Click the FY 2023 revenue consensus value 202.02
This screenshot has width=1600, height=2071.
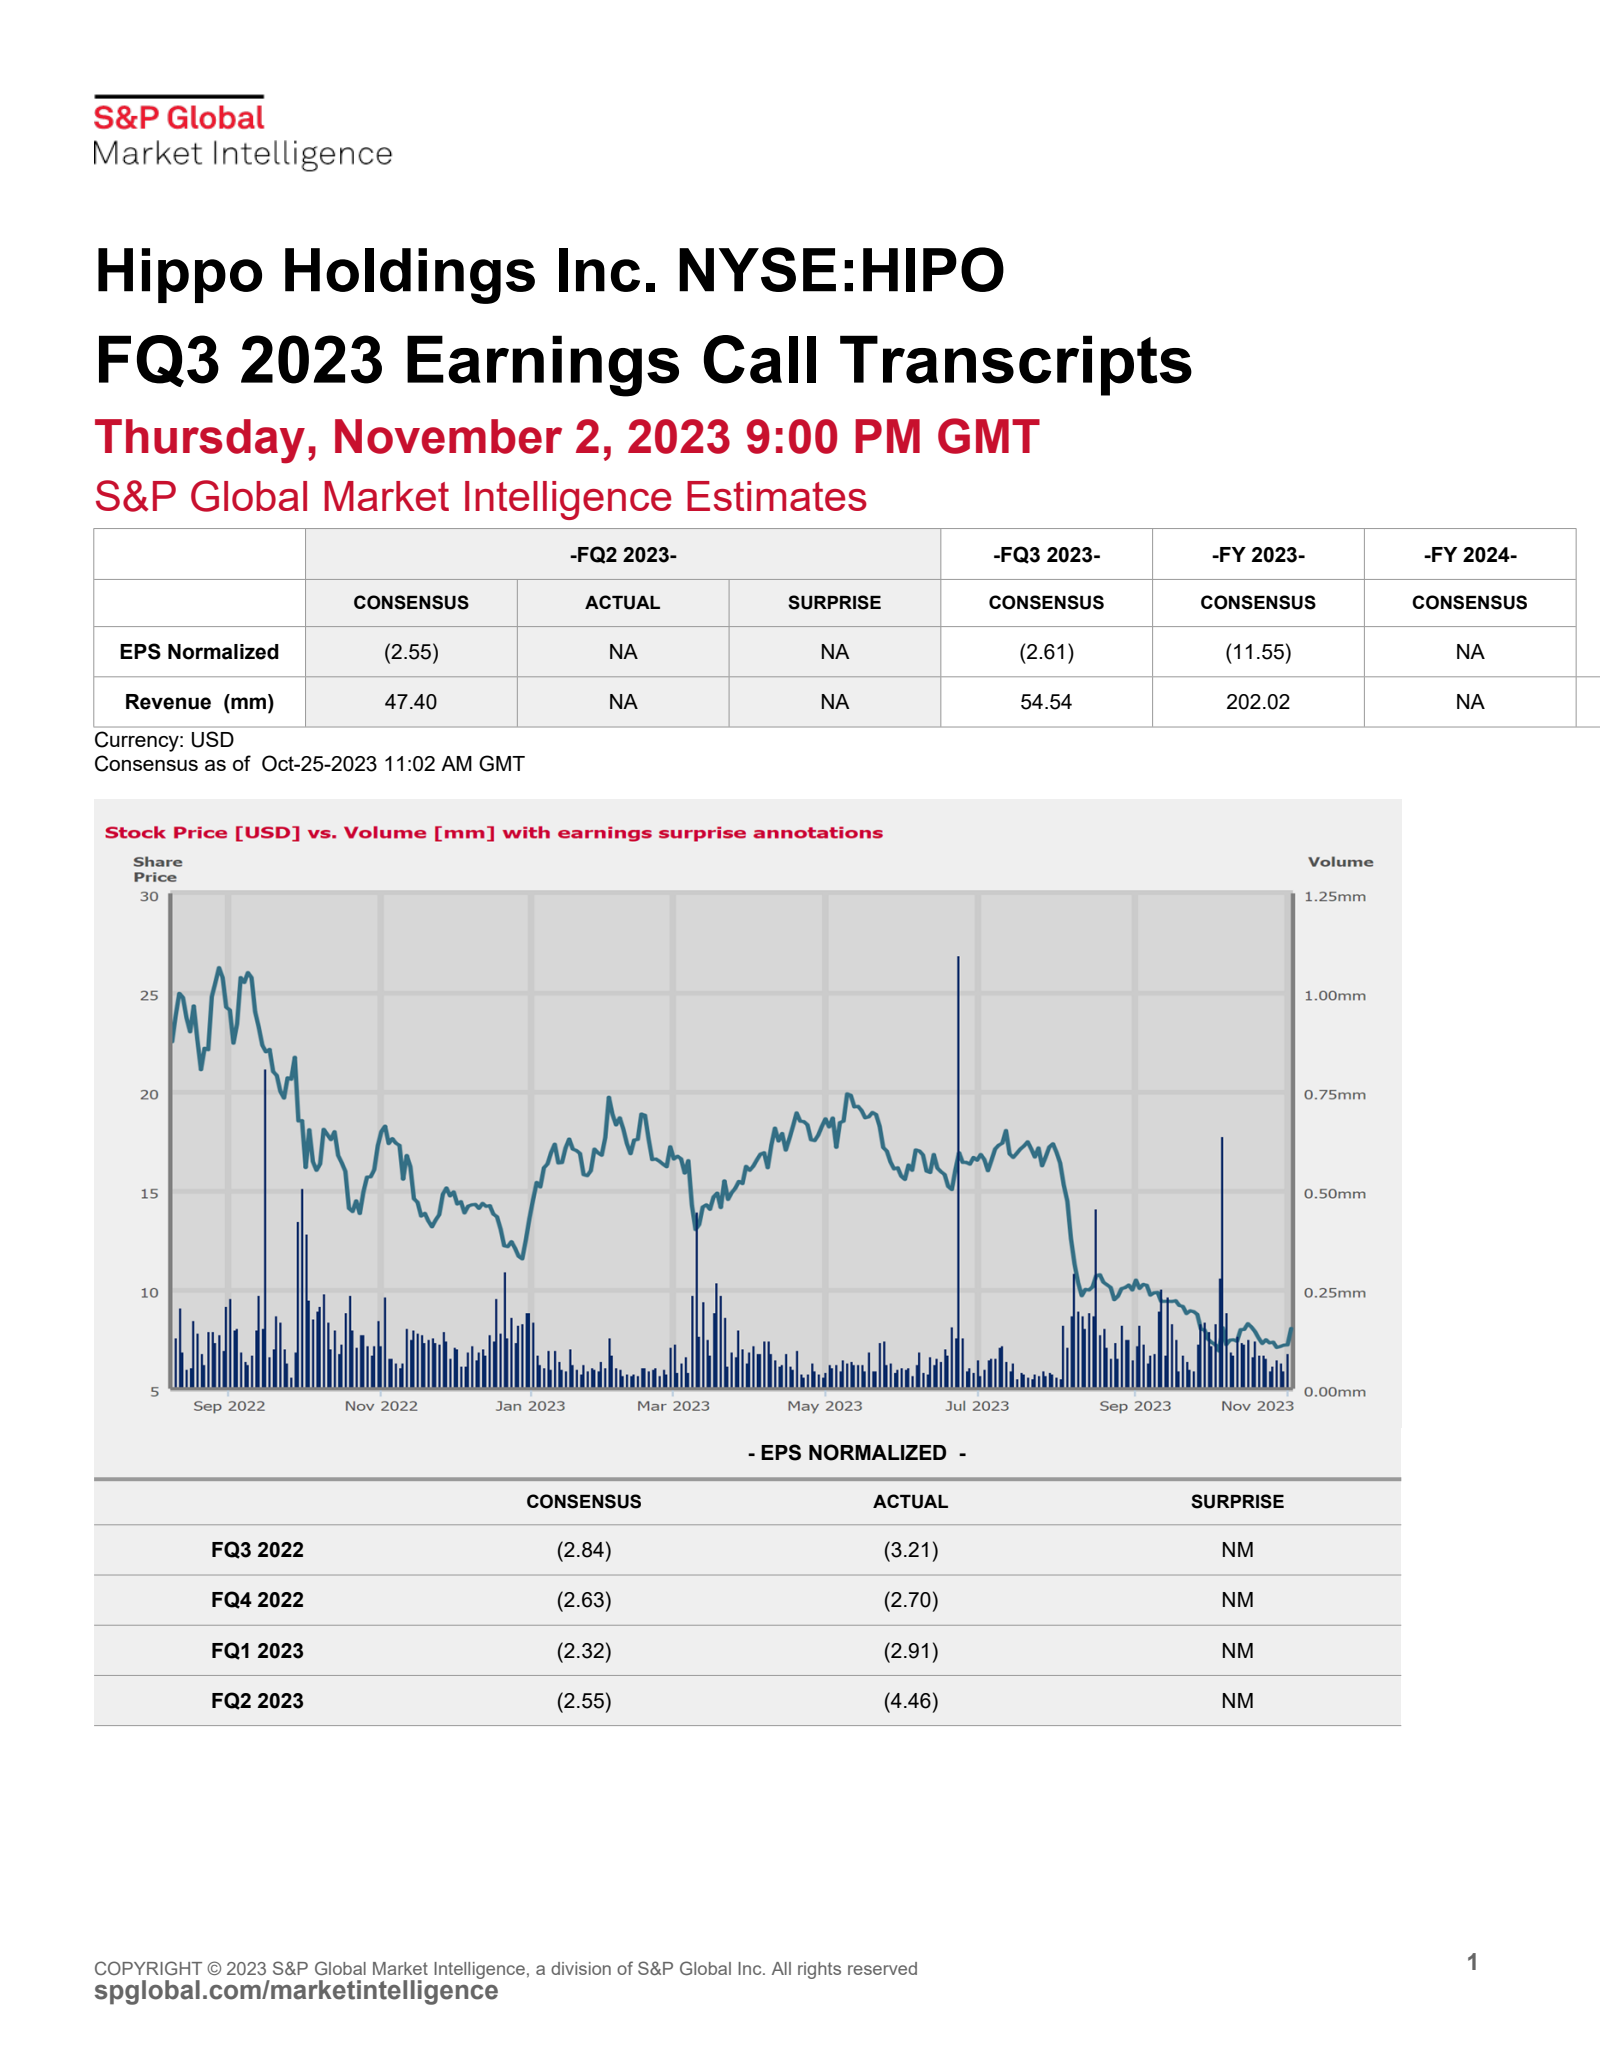point(1257,702)
